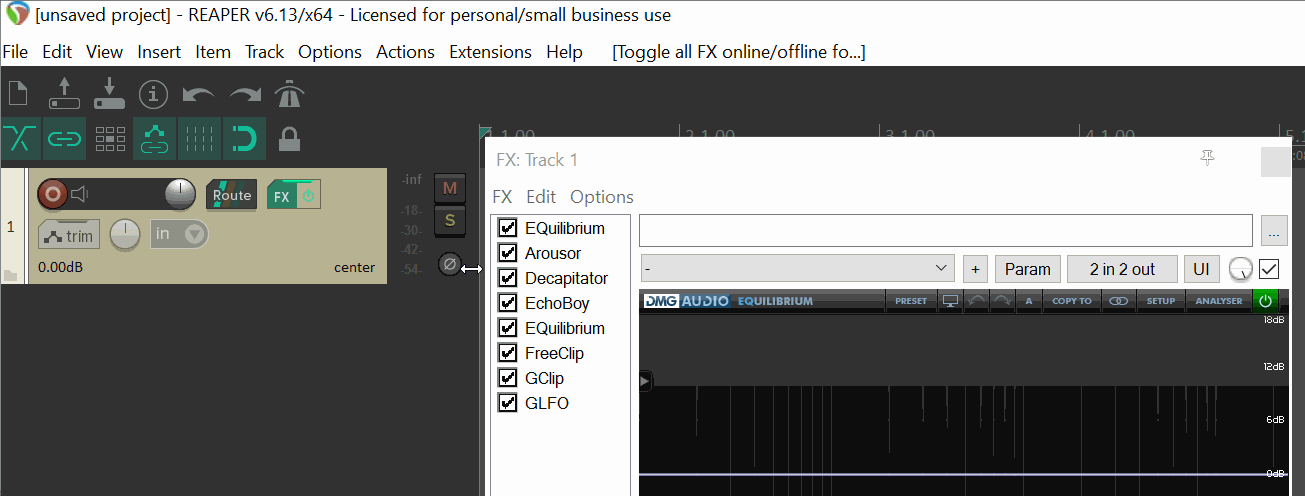Arm Track 1 for recording
Viewport: 1305px width, 496px height.
(x=52, y=193)
